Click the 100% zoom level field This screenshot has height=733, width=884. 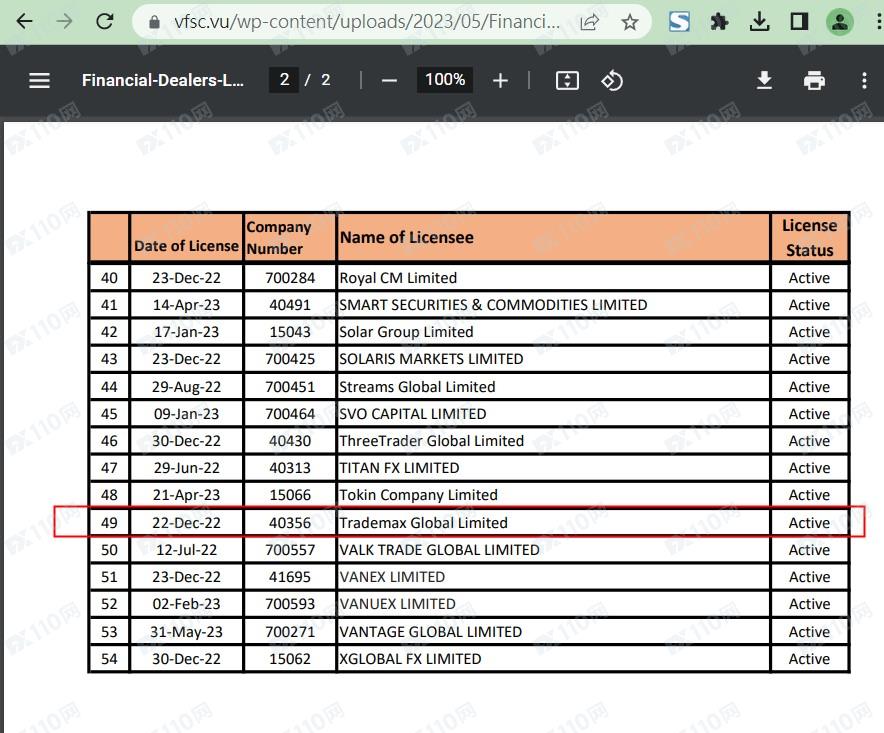[x=445, y=80]
